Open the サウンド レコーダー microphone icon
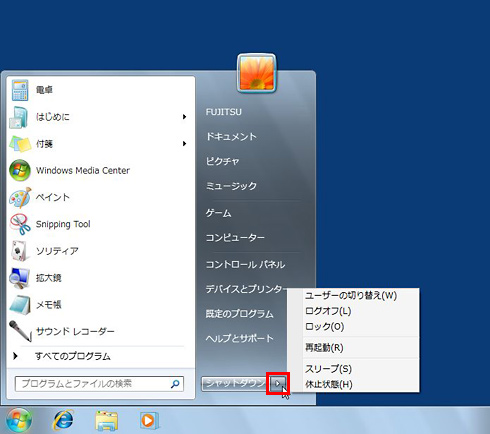The image size is (490, 434). pos(20,331)
